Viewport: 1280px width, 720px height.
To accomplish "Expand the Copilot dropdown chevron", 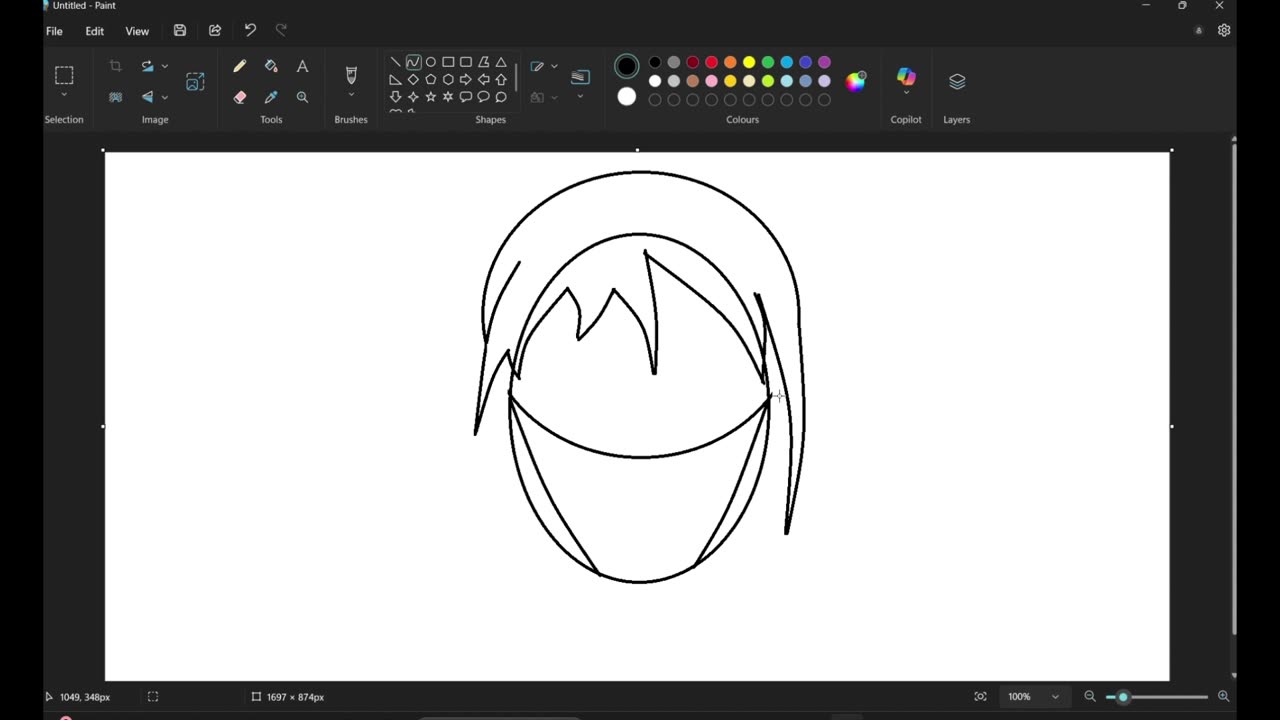I will [x=906, y=94].
